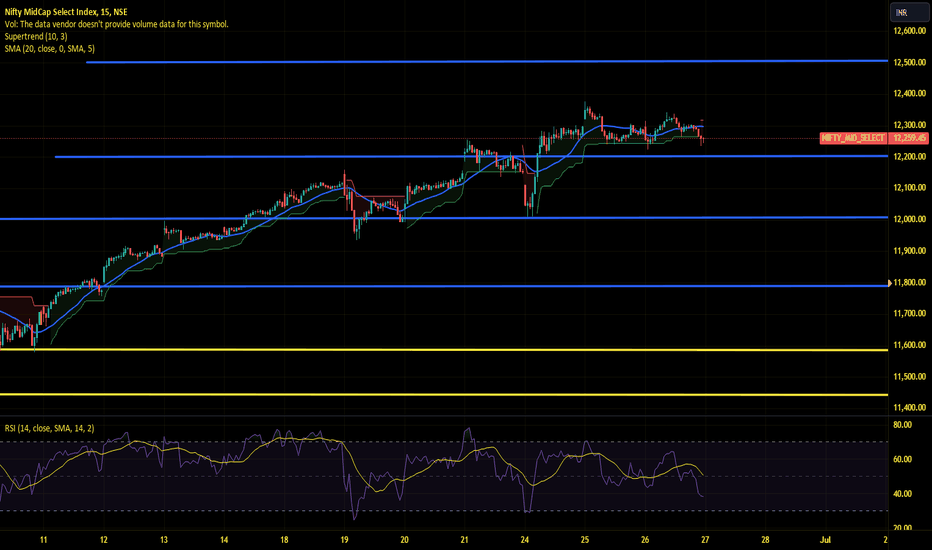
Task: Click date 26 on the time axis
Action: 645,540
